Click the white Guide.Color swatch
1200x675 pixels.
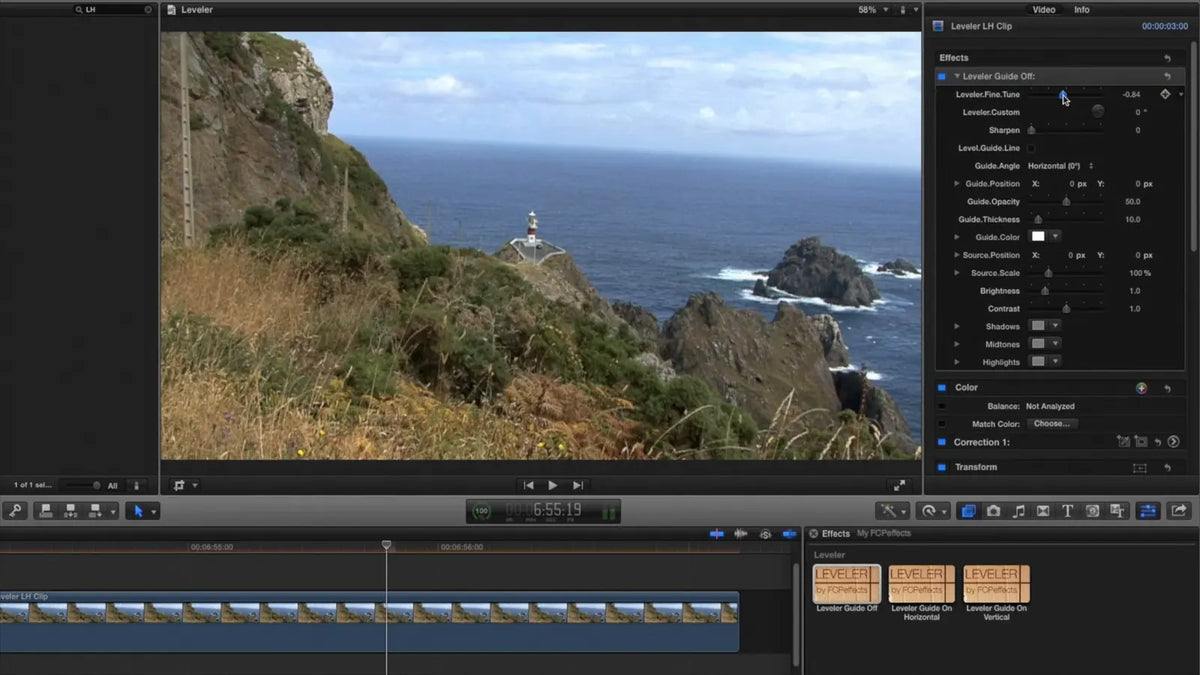1038,237
